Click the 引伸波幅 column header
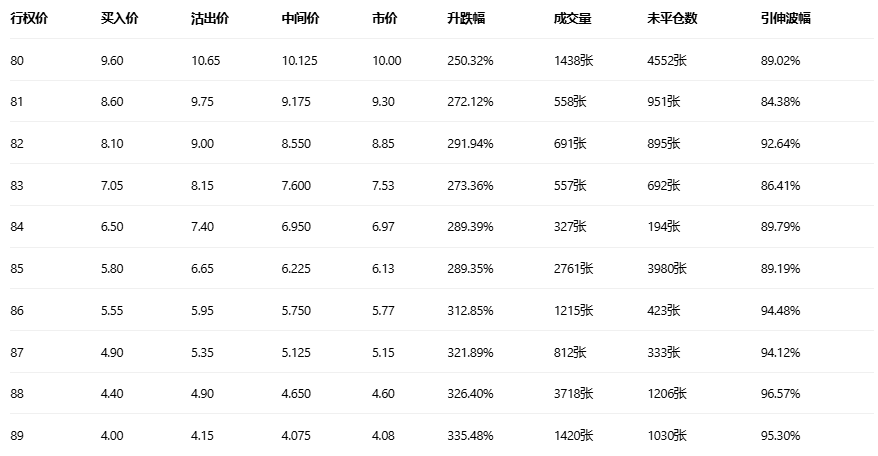 tap(786, 19)
